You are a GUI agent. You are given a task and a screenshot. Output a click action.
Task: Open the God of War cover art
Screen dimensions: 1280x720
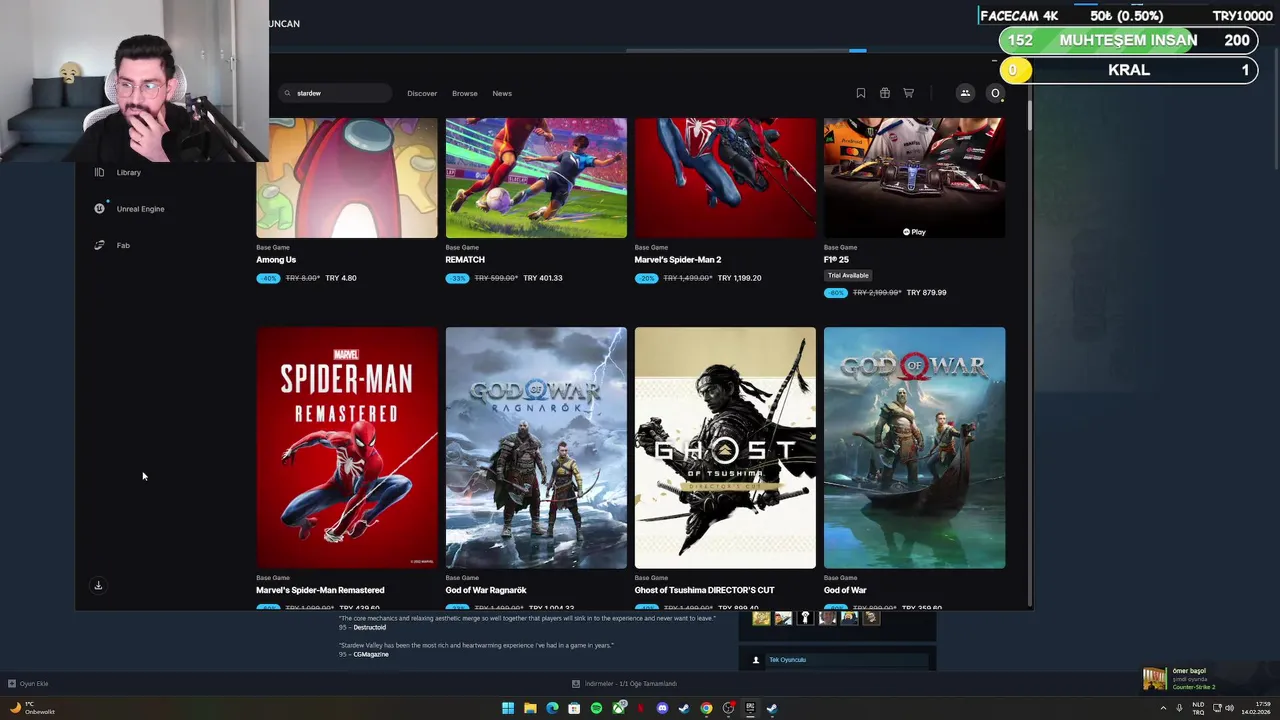(x=914, y=448)
